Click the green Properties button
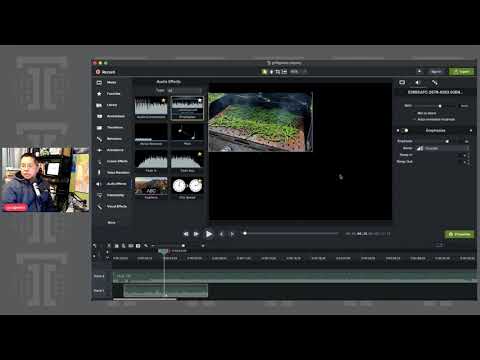 pyautogui.click(x=459, y=234)
